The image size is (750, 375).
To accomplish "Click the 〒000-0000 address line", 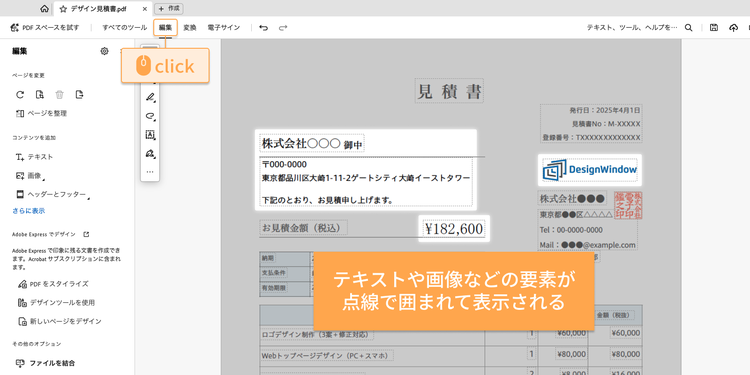I will pyautogui.click(x=285, y=165).
